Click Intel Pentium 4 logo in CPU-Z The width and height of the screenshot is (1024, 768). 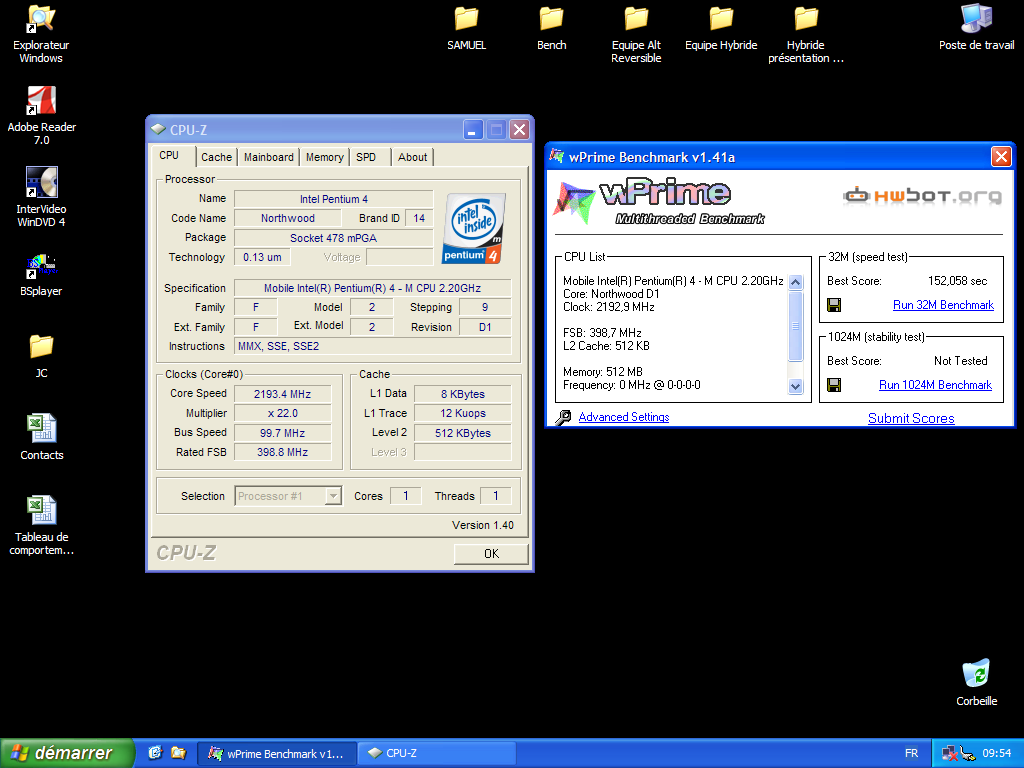click(x=473, y=229)
